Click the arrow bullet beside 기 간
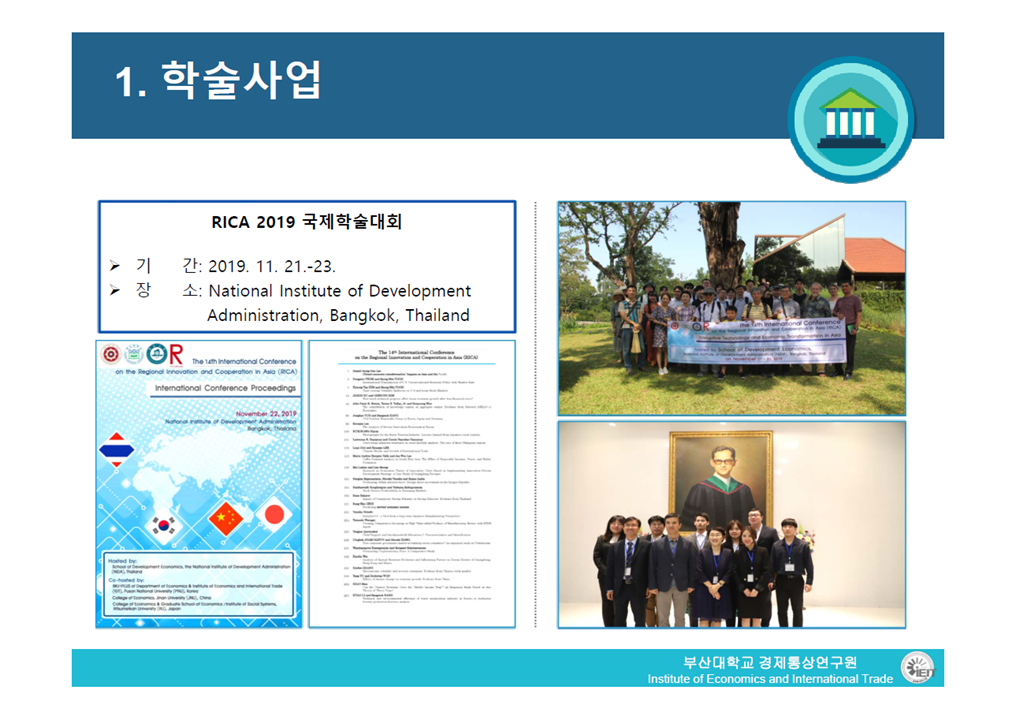The height and width of the screenshot is (720, 1016). coord(116,266)
